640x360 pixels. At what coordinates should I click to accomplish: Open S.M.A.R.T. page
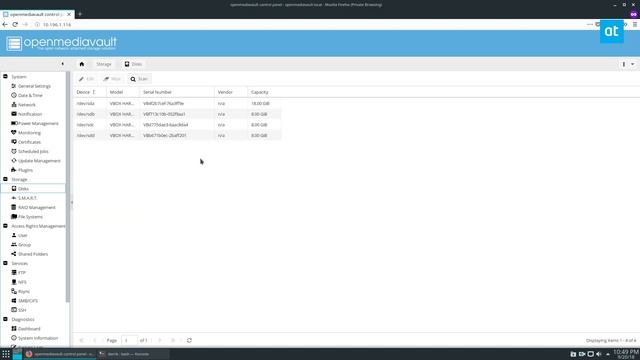pyautogui.click(x=27, y=198)
